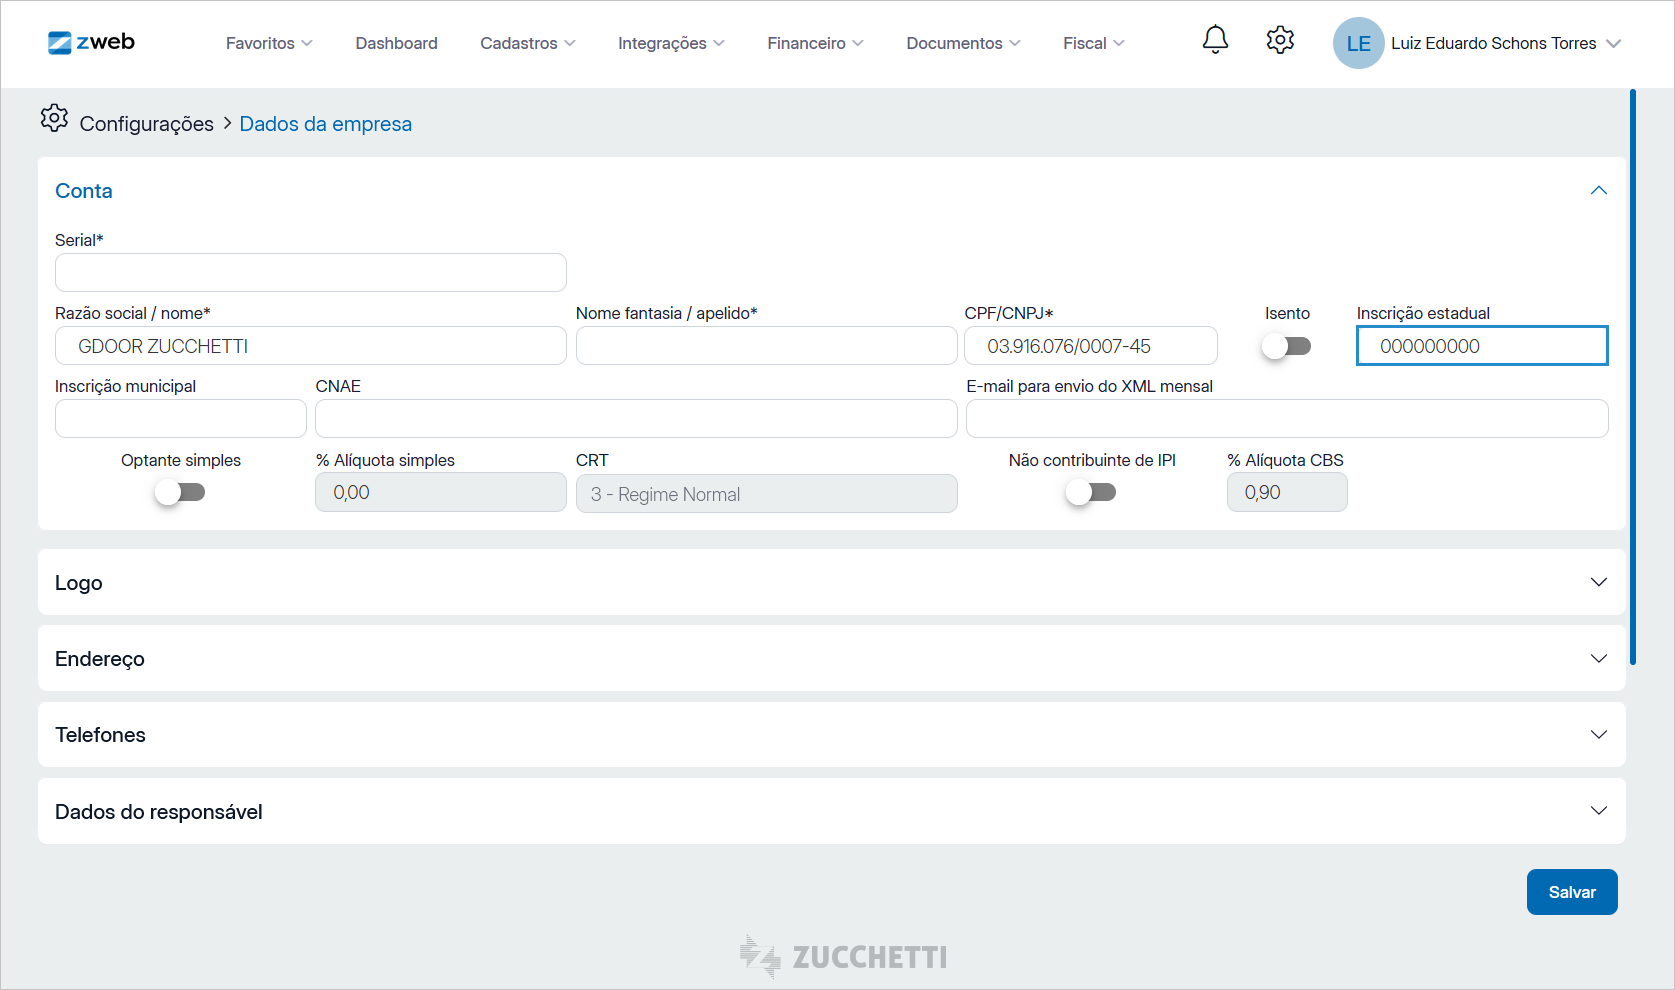Click the % Alíquota simples field

click(441, 492)
